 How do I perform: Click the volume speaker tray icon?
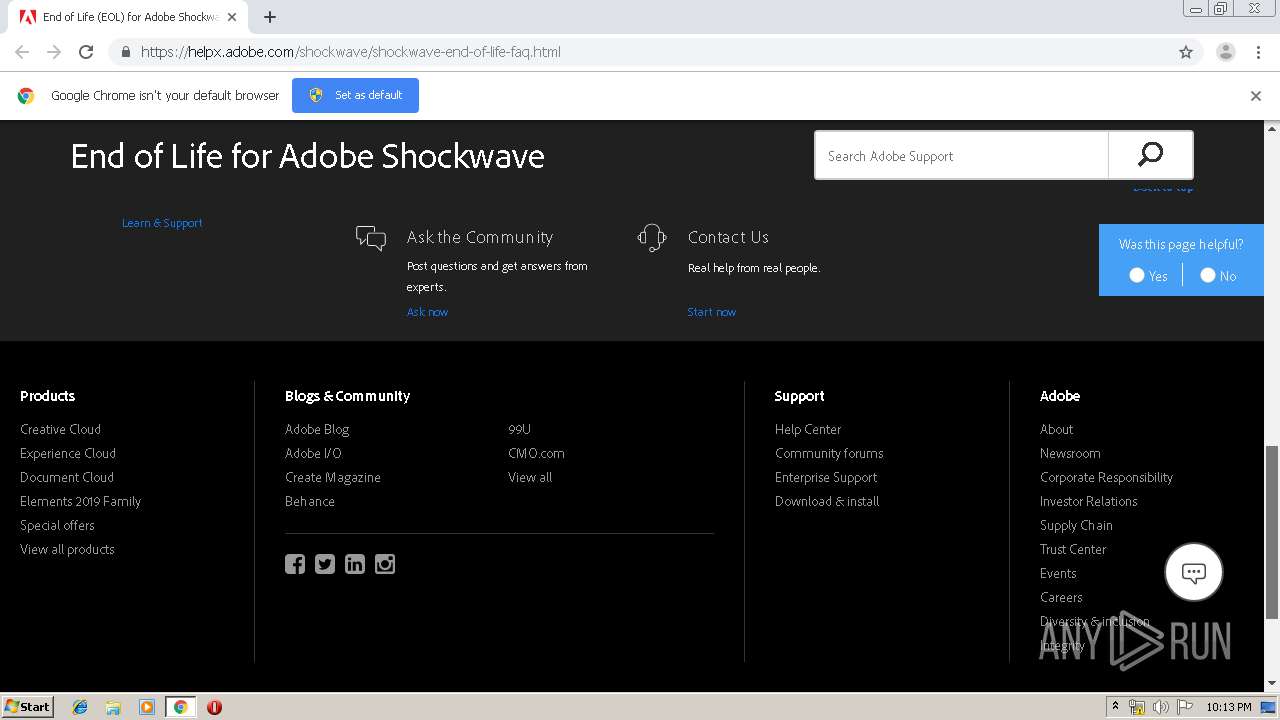pyautogui.click(x=1161, y=707)
